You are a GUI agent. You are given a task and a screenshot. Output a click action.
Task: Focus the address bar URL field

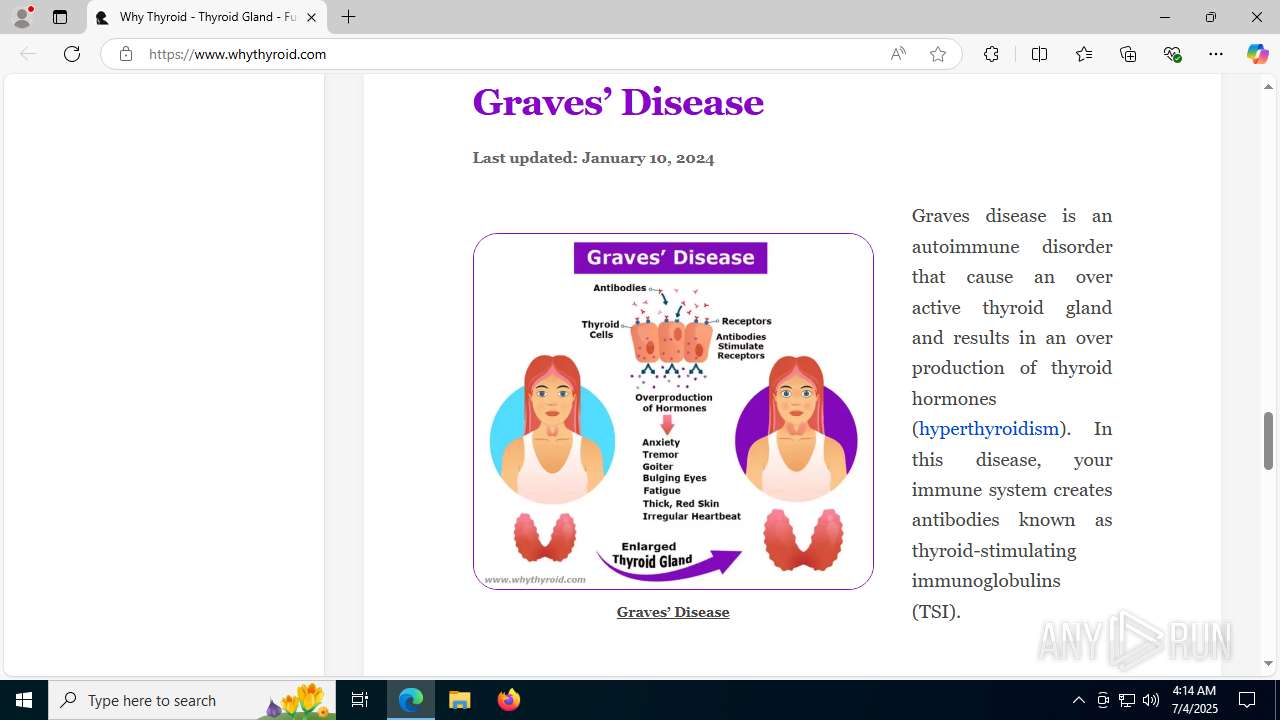510,54
